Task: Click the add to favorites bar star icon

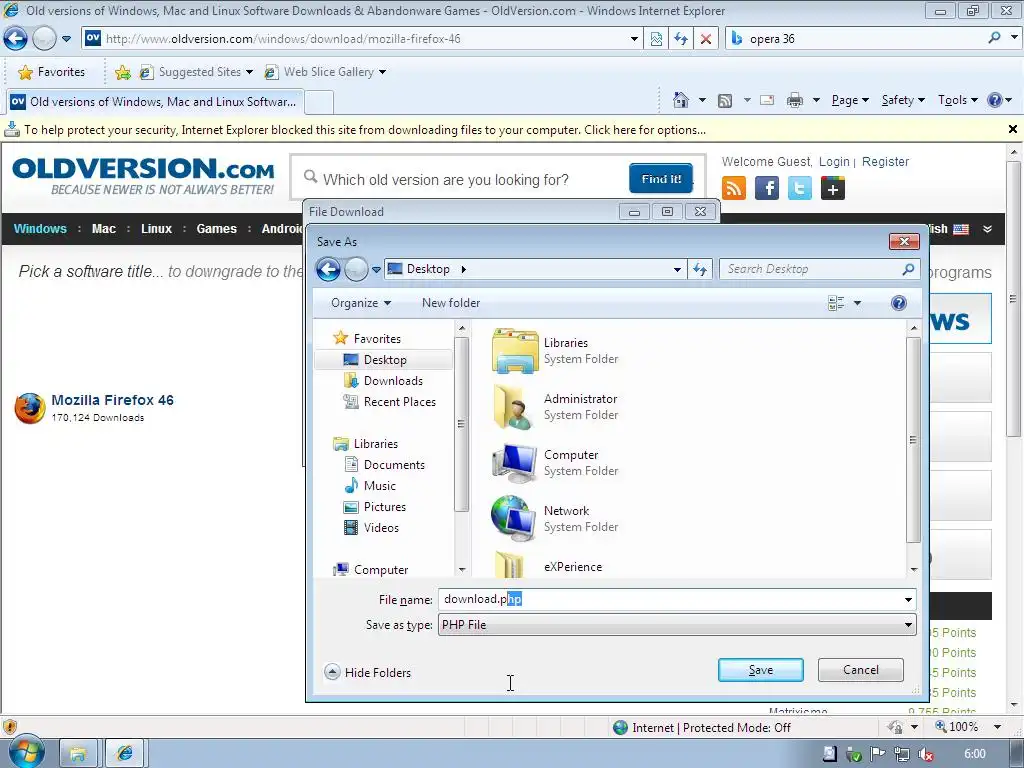Action: pos(122,72)
